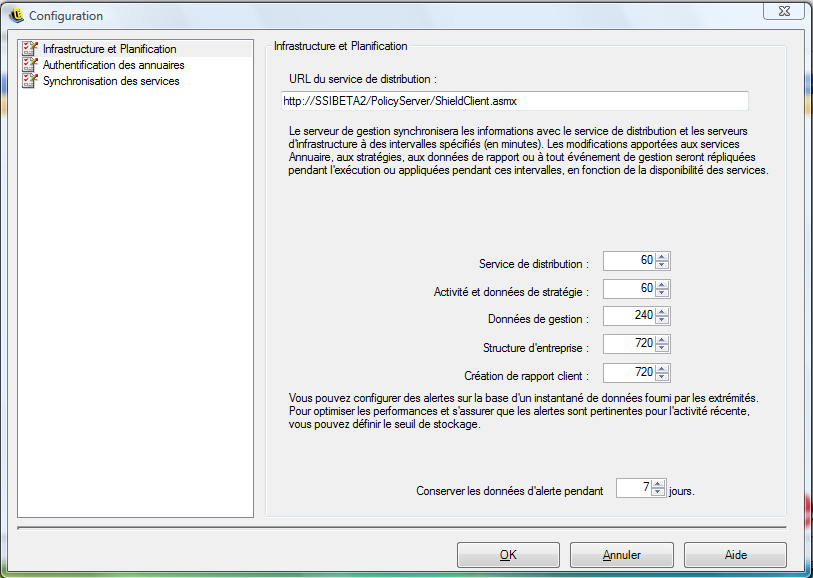Click the 'Activité et données de stratégie :' label
The image size is (813, 578).
[511, 292]
